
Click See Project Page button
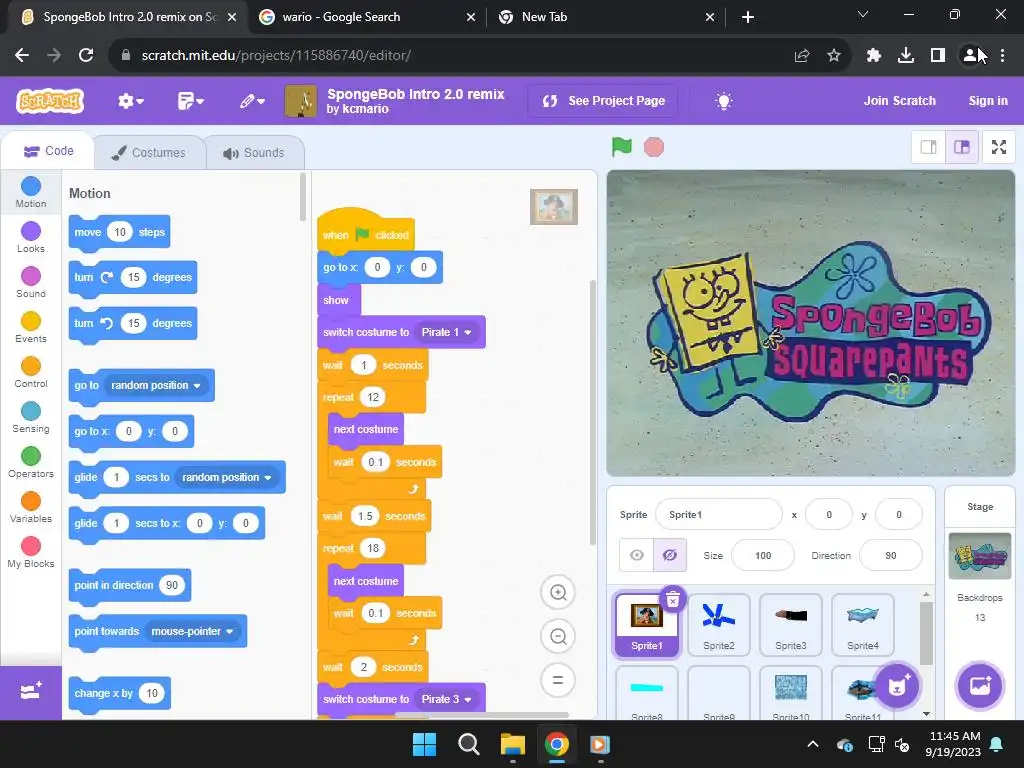point(604,101)
